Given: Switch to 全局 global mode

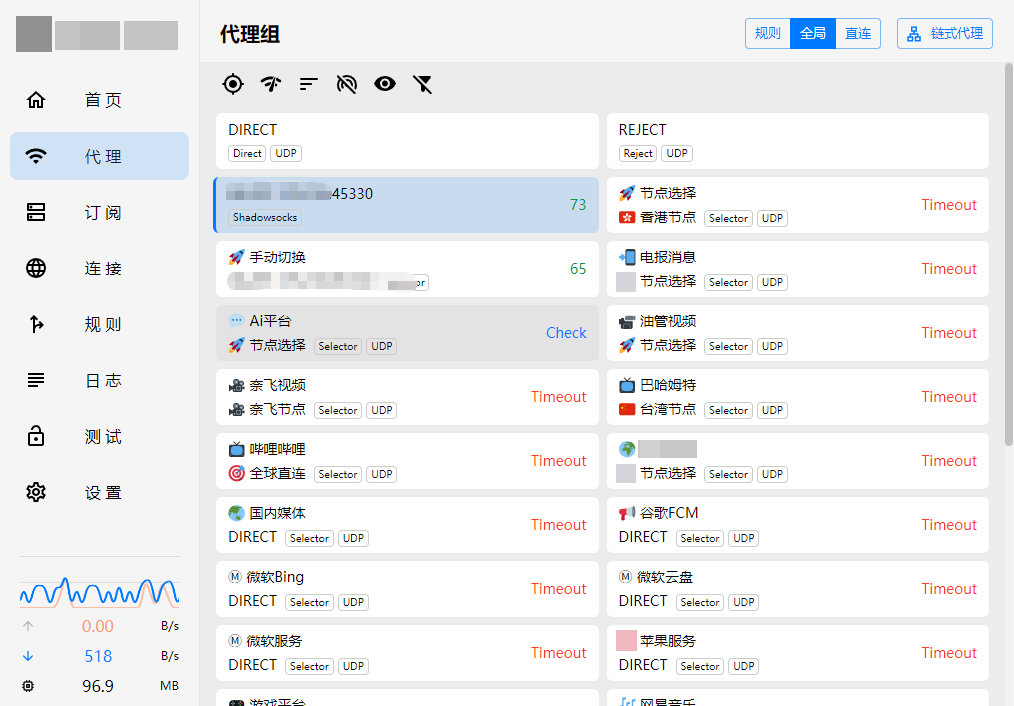Looking at the screenshot, I should [813, 34].
